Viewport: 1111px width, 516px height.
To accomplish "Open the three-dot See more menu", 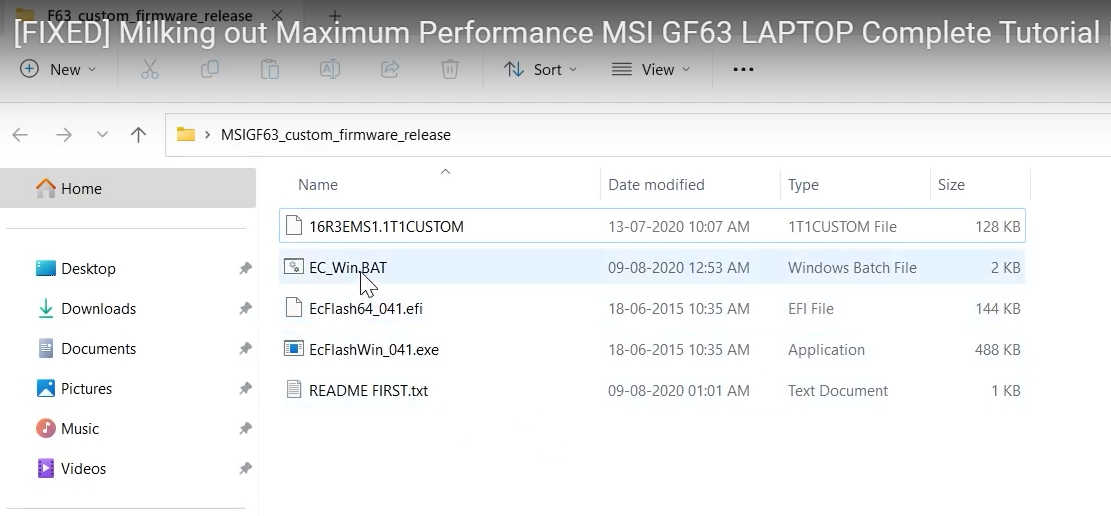I will (x=743, y=69).
